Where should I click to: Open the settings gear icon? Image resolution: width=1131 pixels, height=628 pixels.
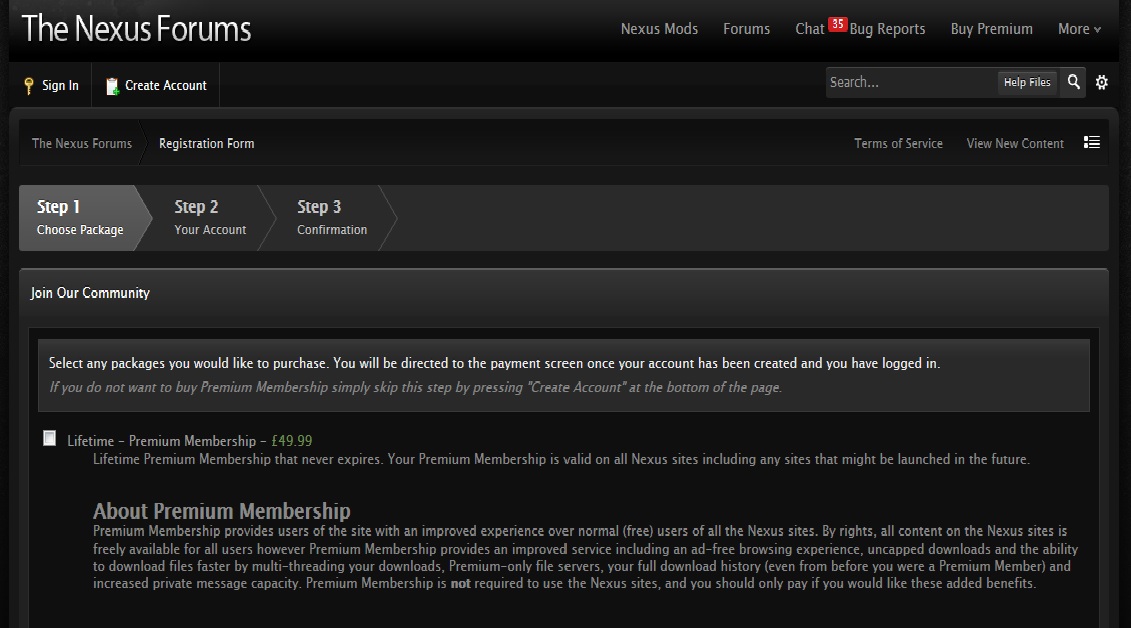[1101, 82]
